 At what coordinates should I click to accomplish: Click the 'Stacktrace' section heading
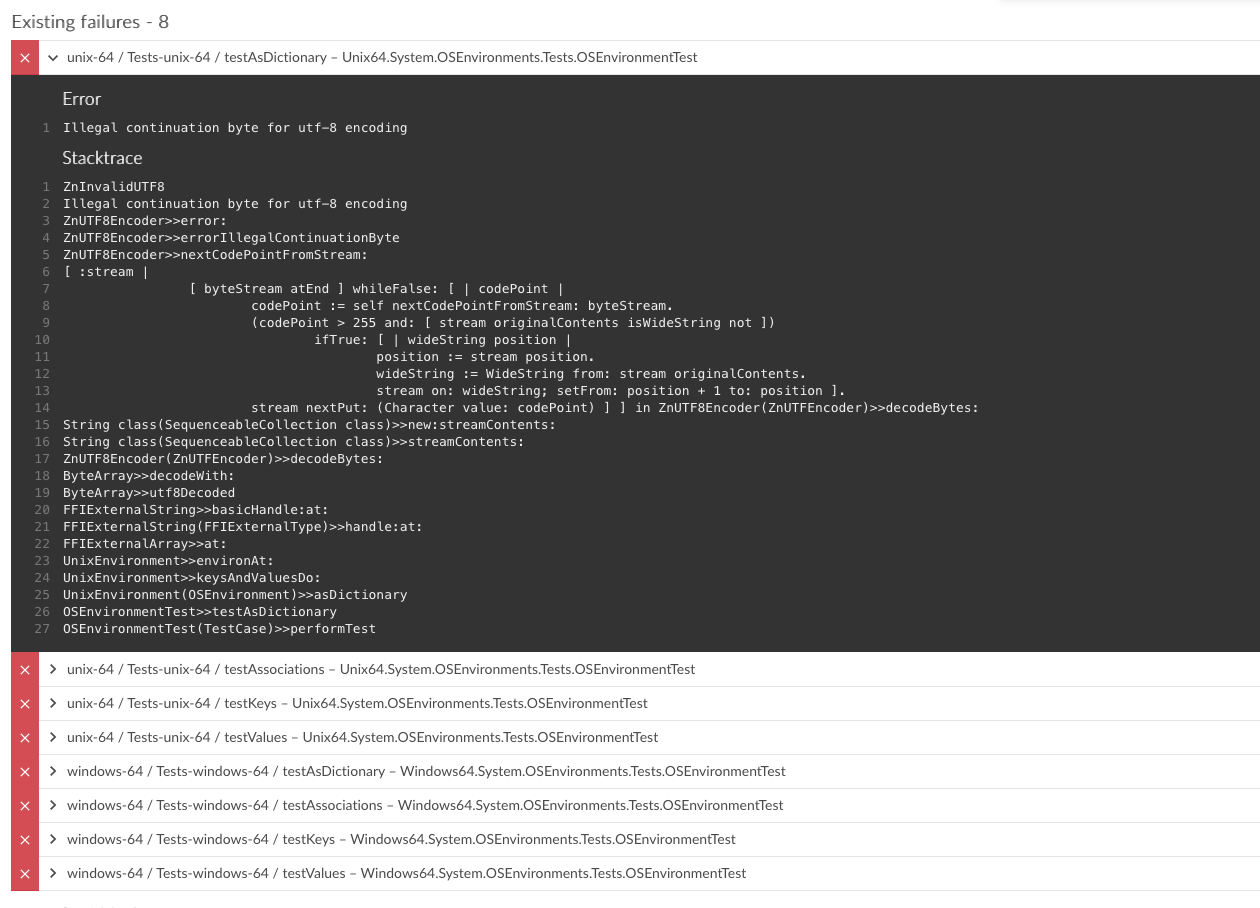click(x=102, y=158)
